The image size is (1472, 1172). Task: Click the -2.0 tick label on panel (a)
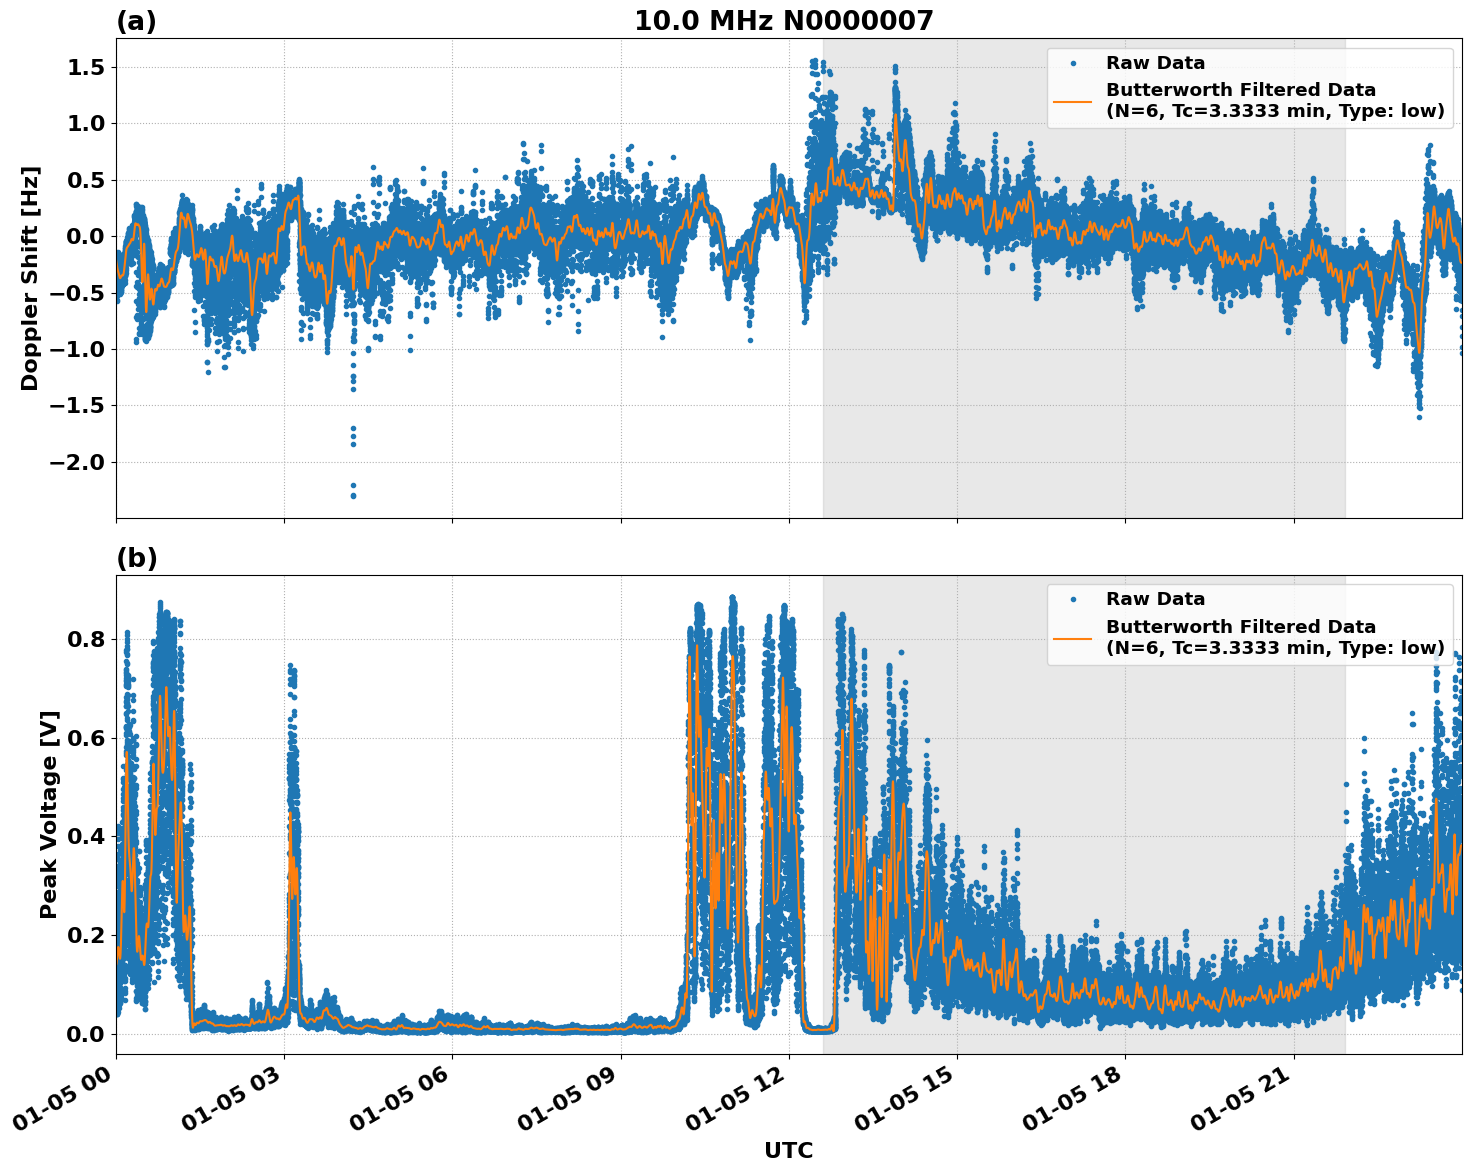click(75, 464)
